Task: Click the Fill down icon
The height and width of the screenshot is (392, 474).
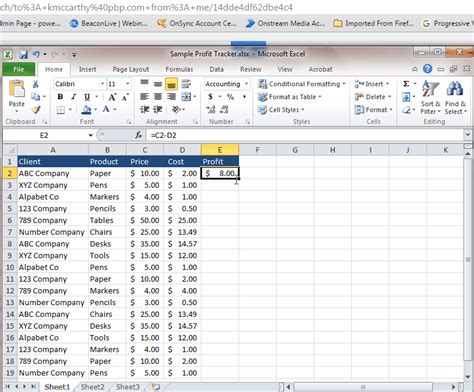Action: click(406, 97)
